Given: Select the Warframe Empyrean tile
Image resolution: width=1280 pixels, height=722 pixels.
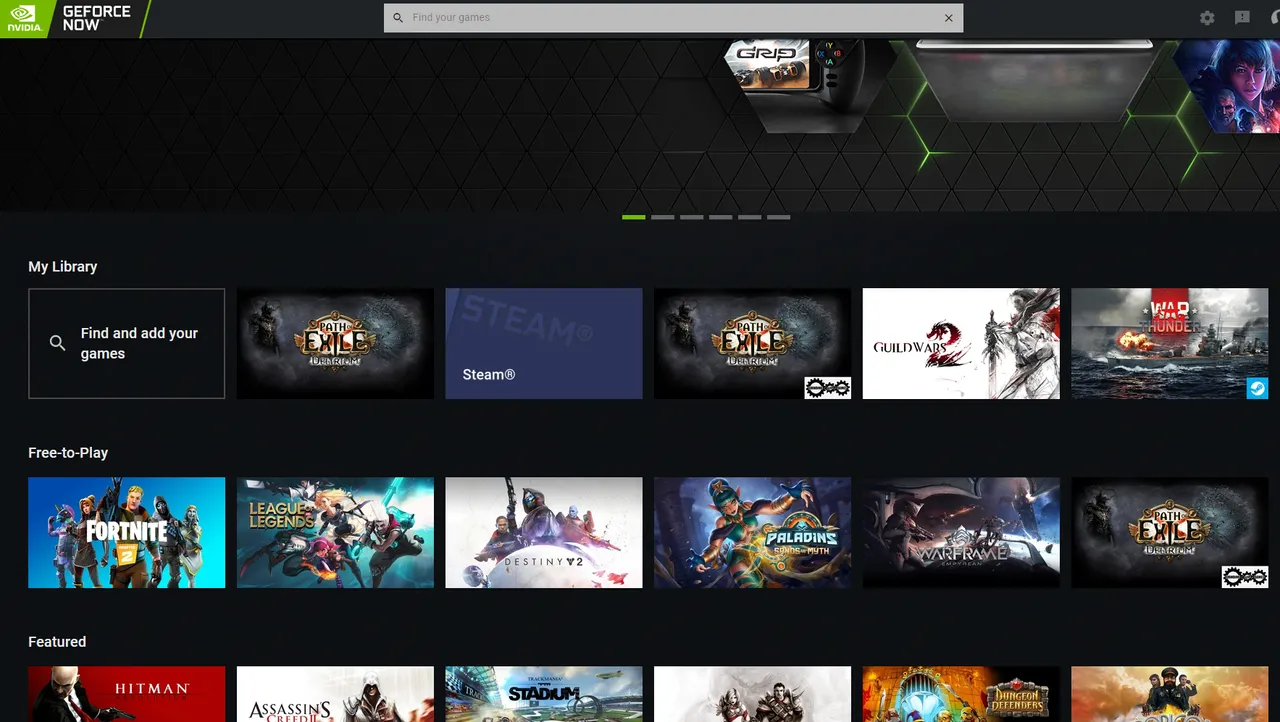Looking at the screenshot, I should coord(961,532).
